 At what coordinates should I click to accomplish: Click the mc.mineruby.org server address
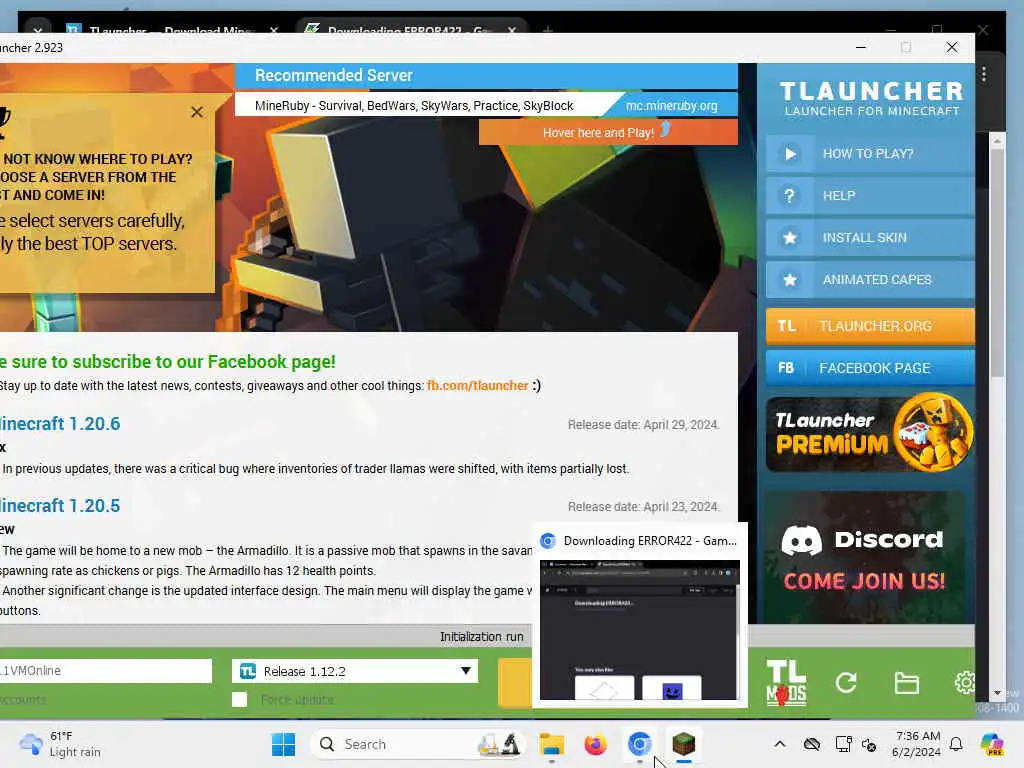click(671, 106)
